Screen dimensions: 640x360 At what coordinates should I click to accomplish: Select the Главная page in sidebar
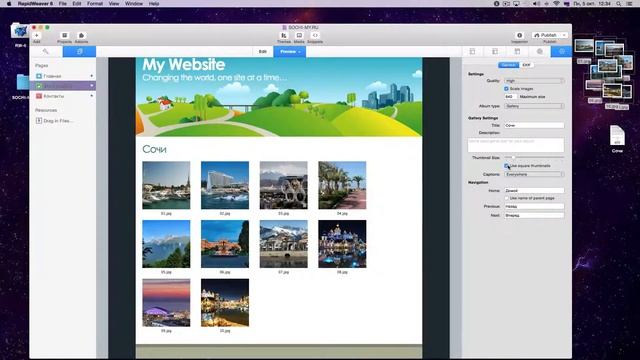coord(63,76)
